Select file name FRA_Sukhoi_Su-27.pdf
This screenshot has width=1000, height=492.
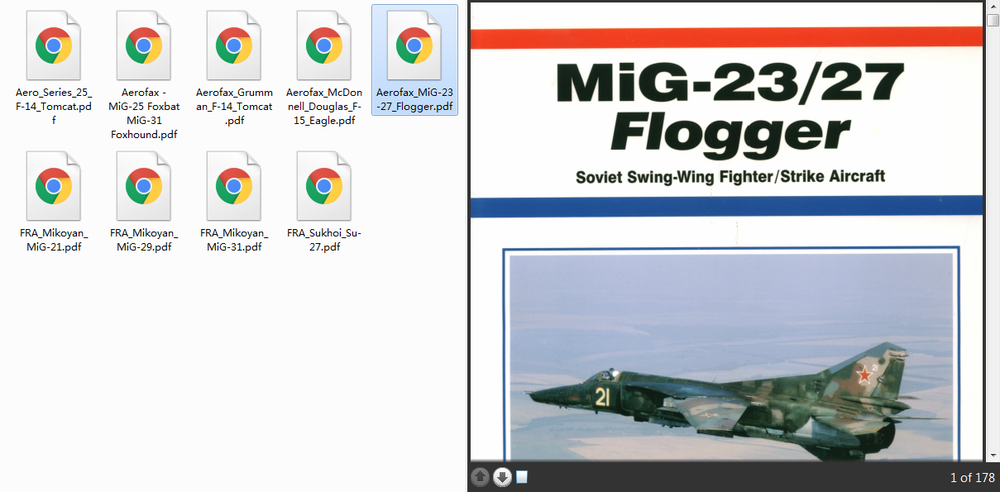click(x=324, y=240)
